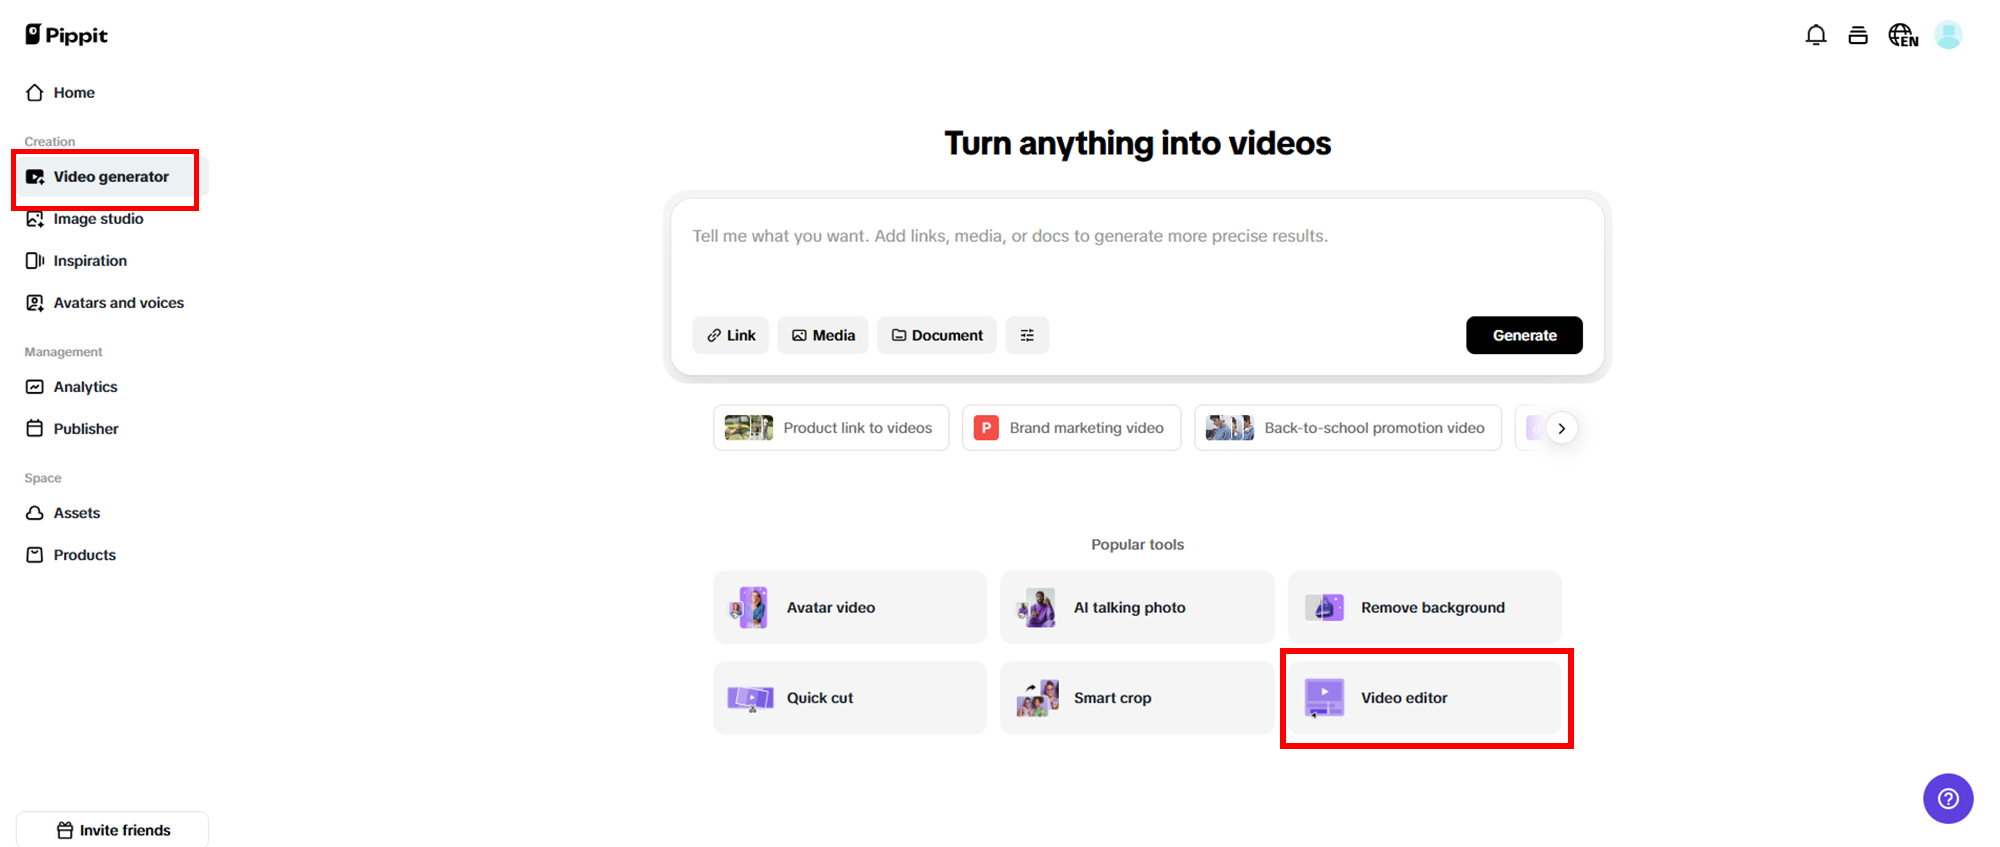Add Media to the prompt
This screenshot has width=2000, height=847.
click(823, 335)
